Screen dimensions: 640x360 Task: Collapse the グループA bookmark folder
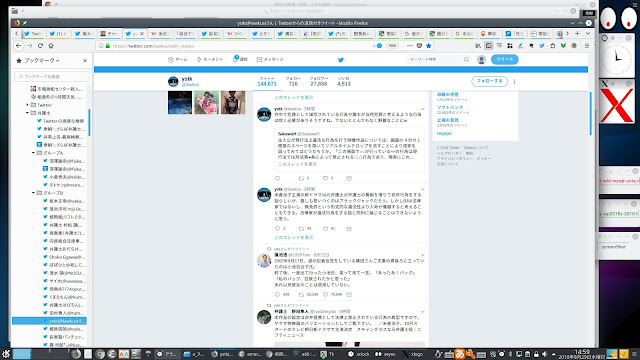[33, 153]
